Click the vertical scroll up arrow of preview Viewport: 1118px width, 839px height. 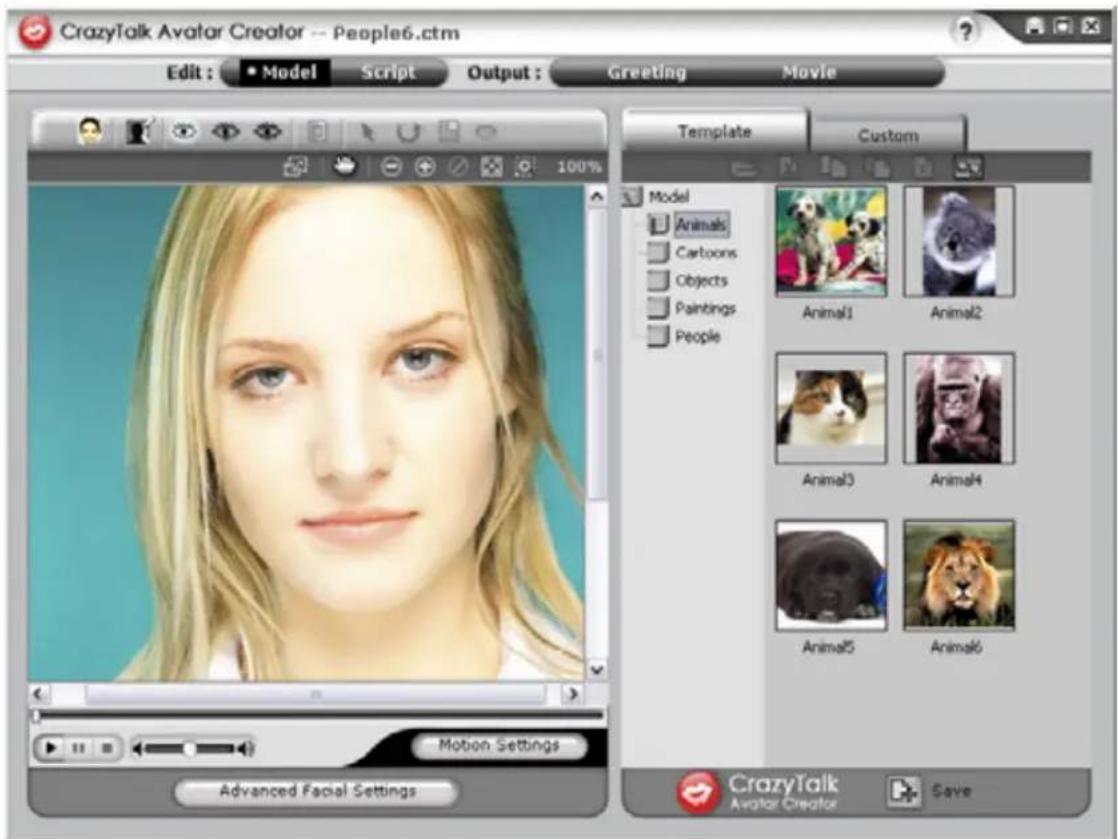tap(597, 195)
